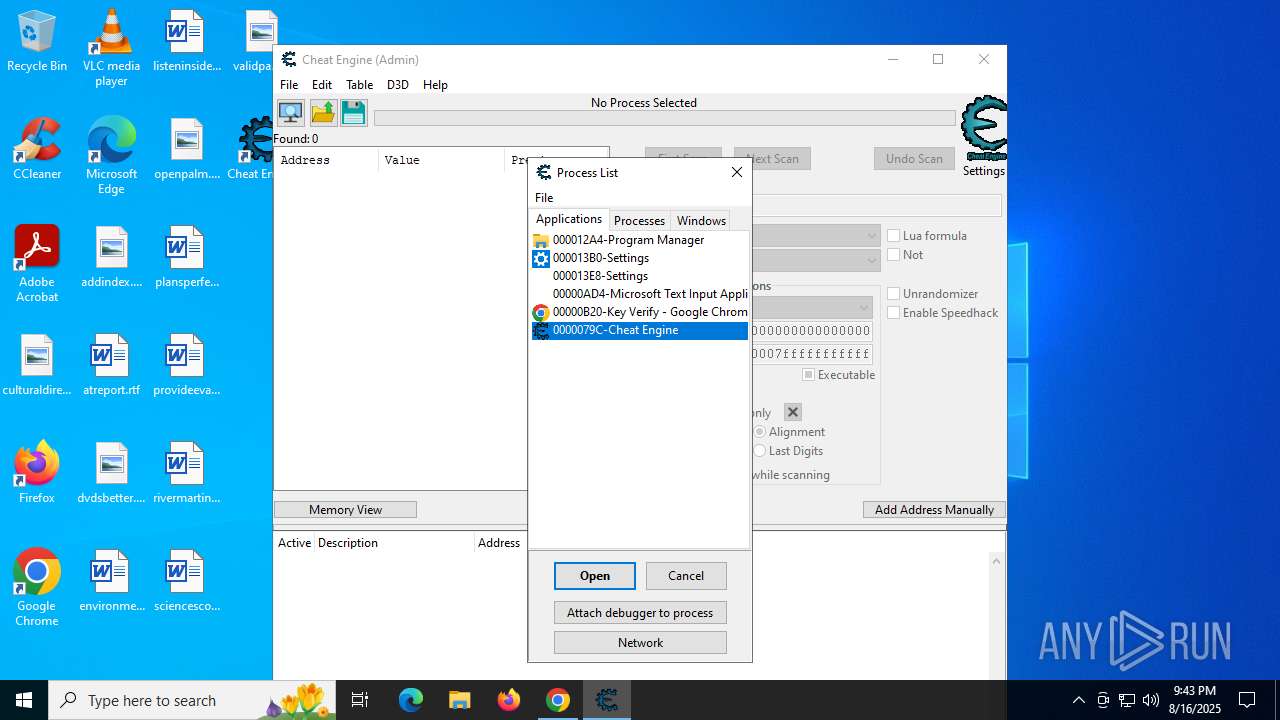The height and width of the screenshot is (720, 1280).
Task: Select the addindex image file icon
Action: click(x=111, y=257)
